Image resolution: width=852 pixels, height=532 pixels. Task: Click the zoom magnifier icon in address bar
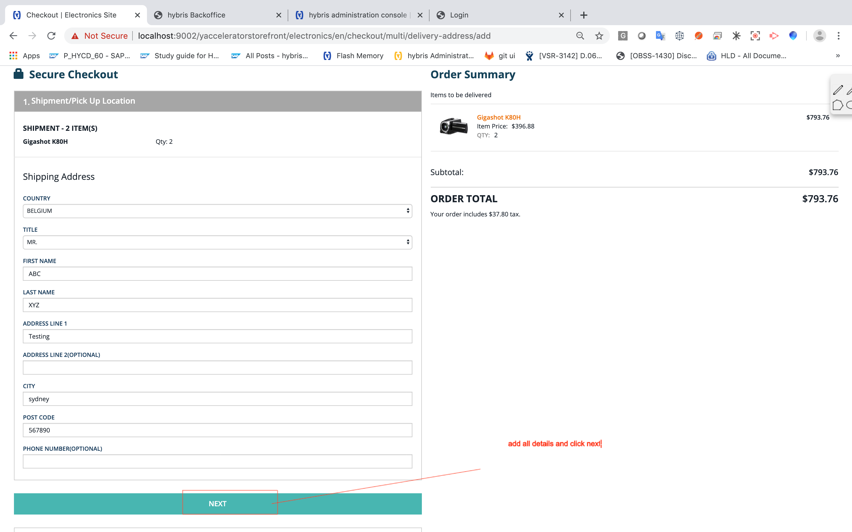point(580,36)
